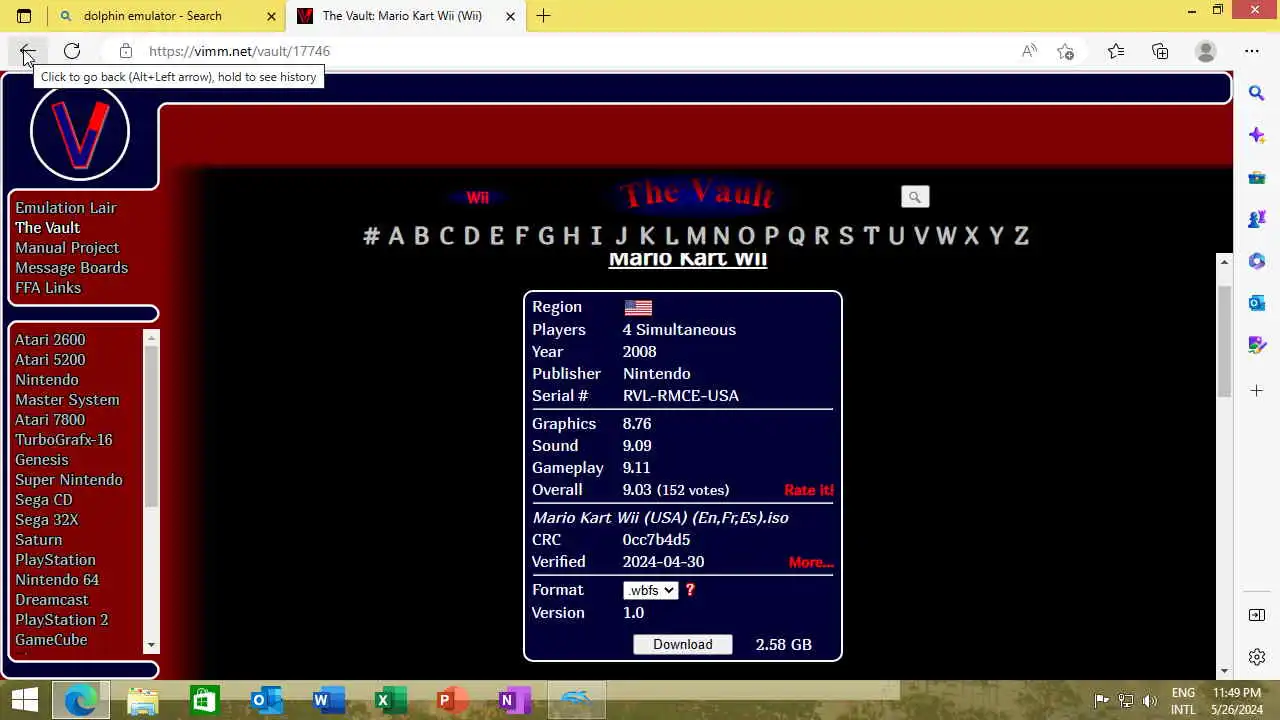The width and height of the screenshot is (1280, 720).
Task: Open sidebar Designer icon
Action: click(x=1257, y=345)
